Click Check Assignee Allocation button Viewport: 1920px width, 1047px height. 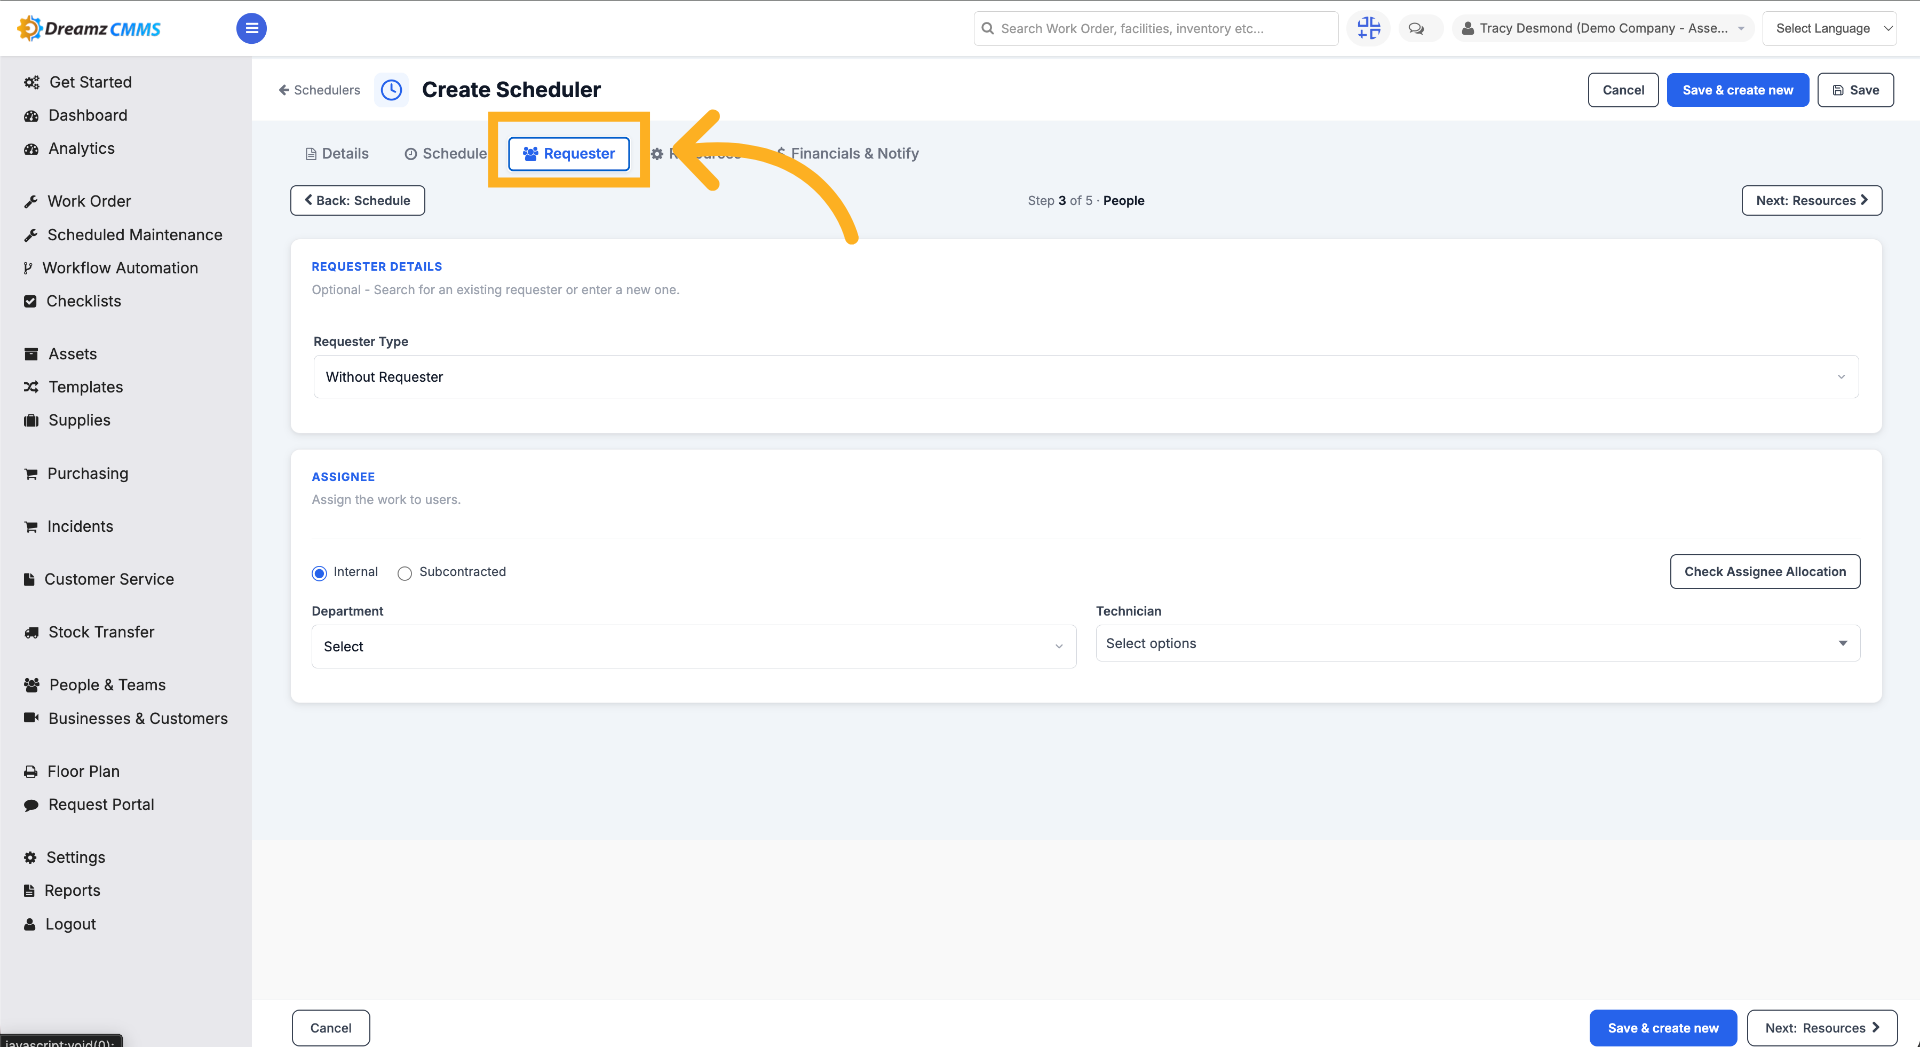(1764, 571)
